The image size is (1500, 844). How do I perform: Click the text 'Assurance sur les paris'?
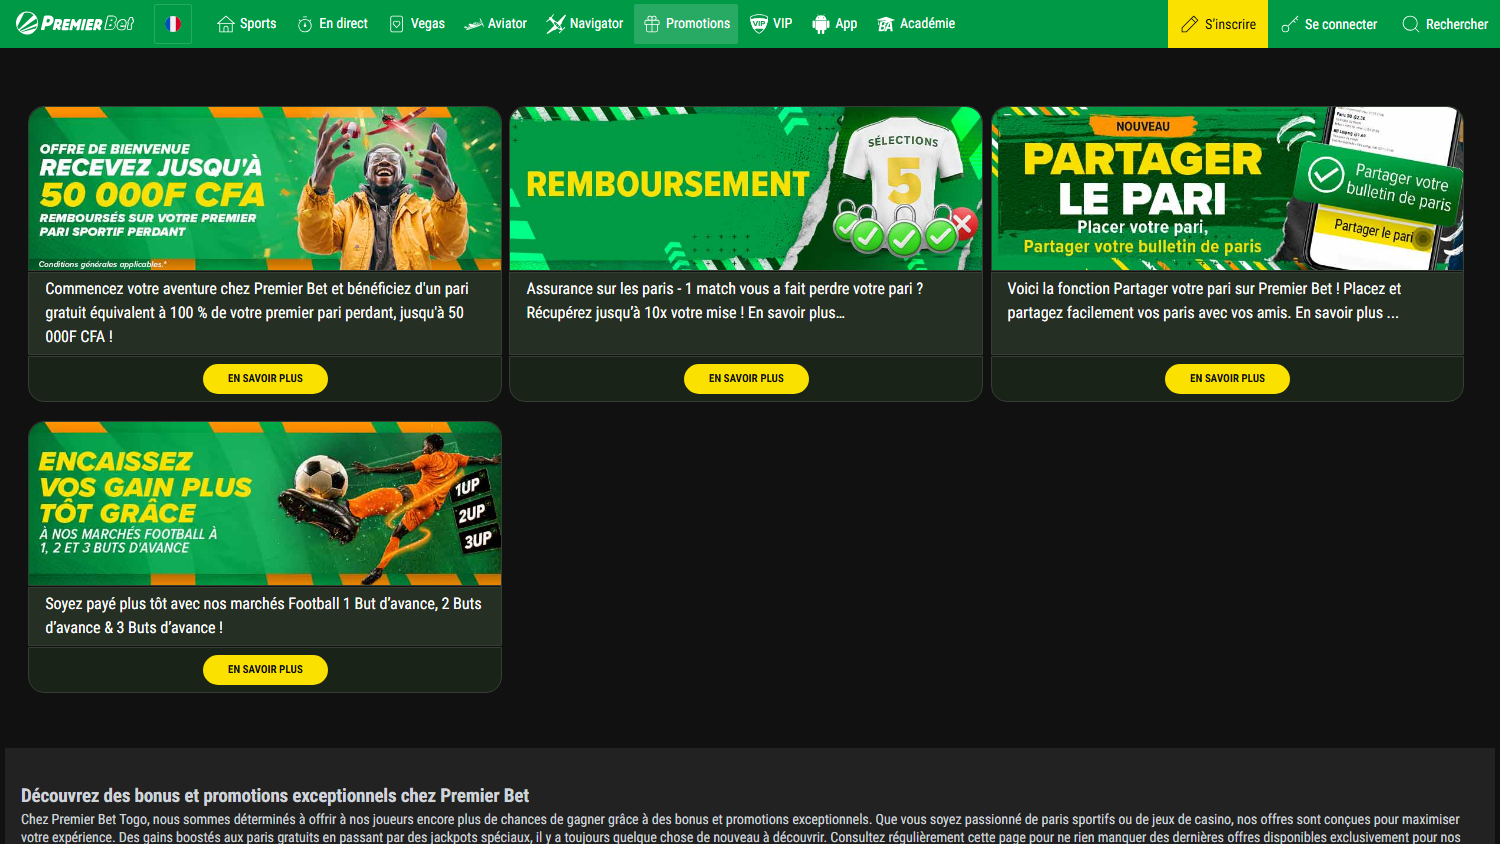click(x=600, y=289)
